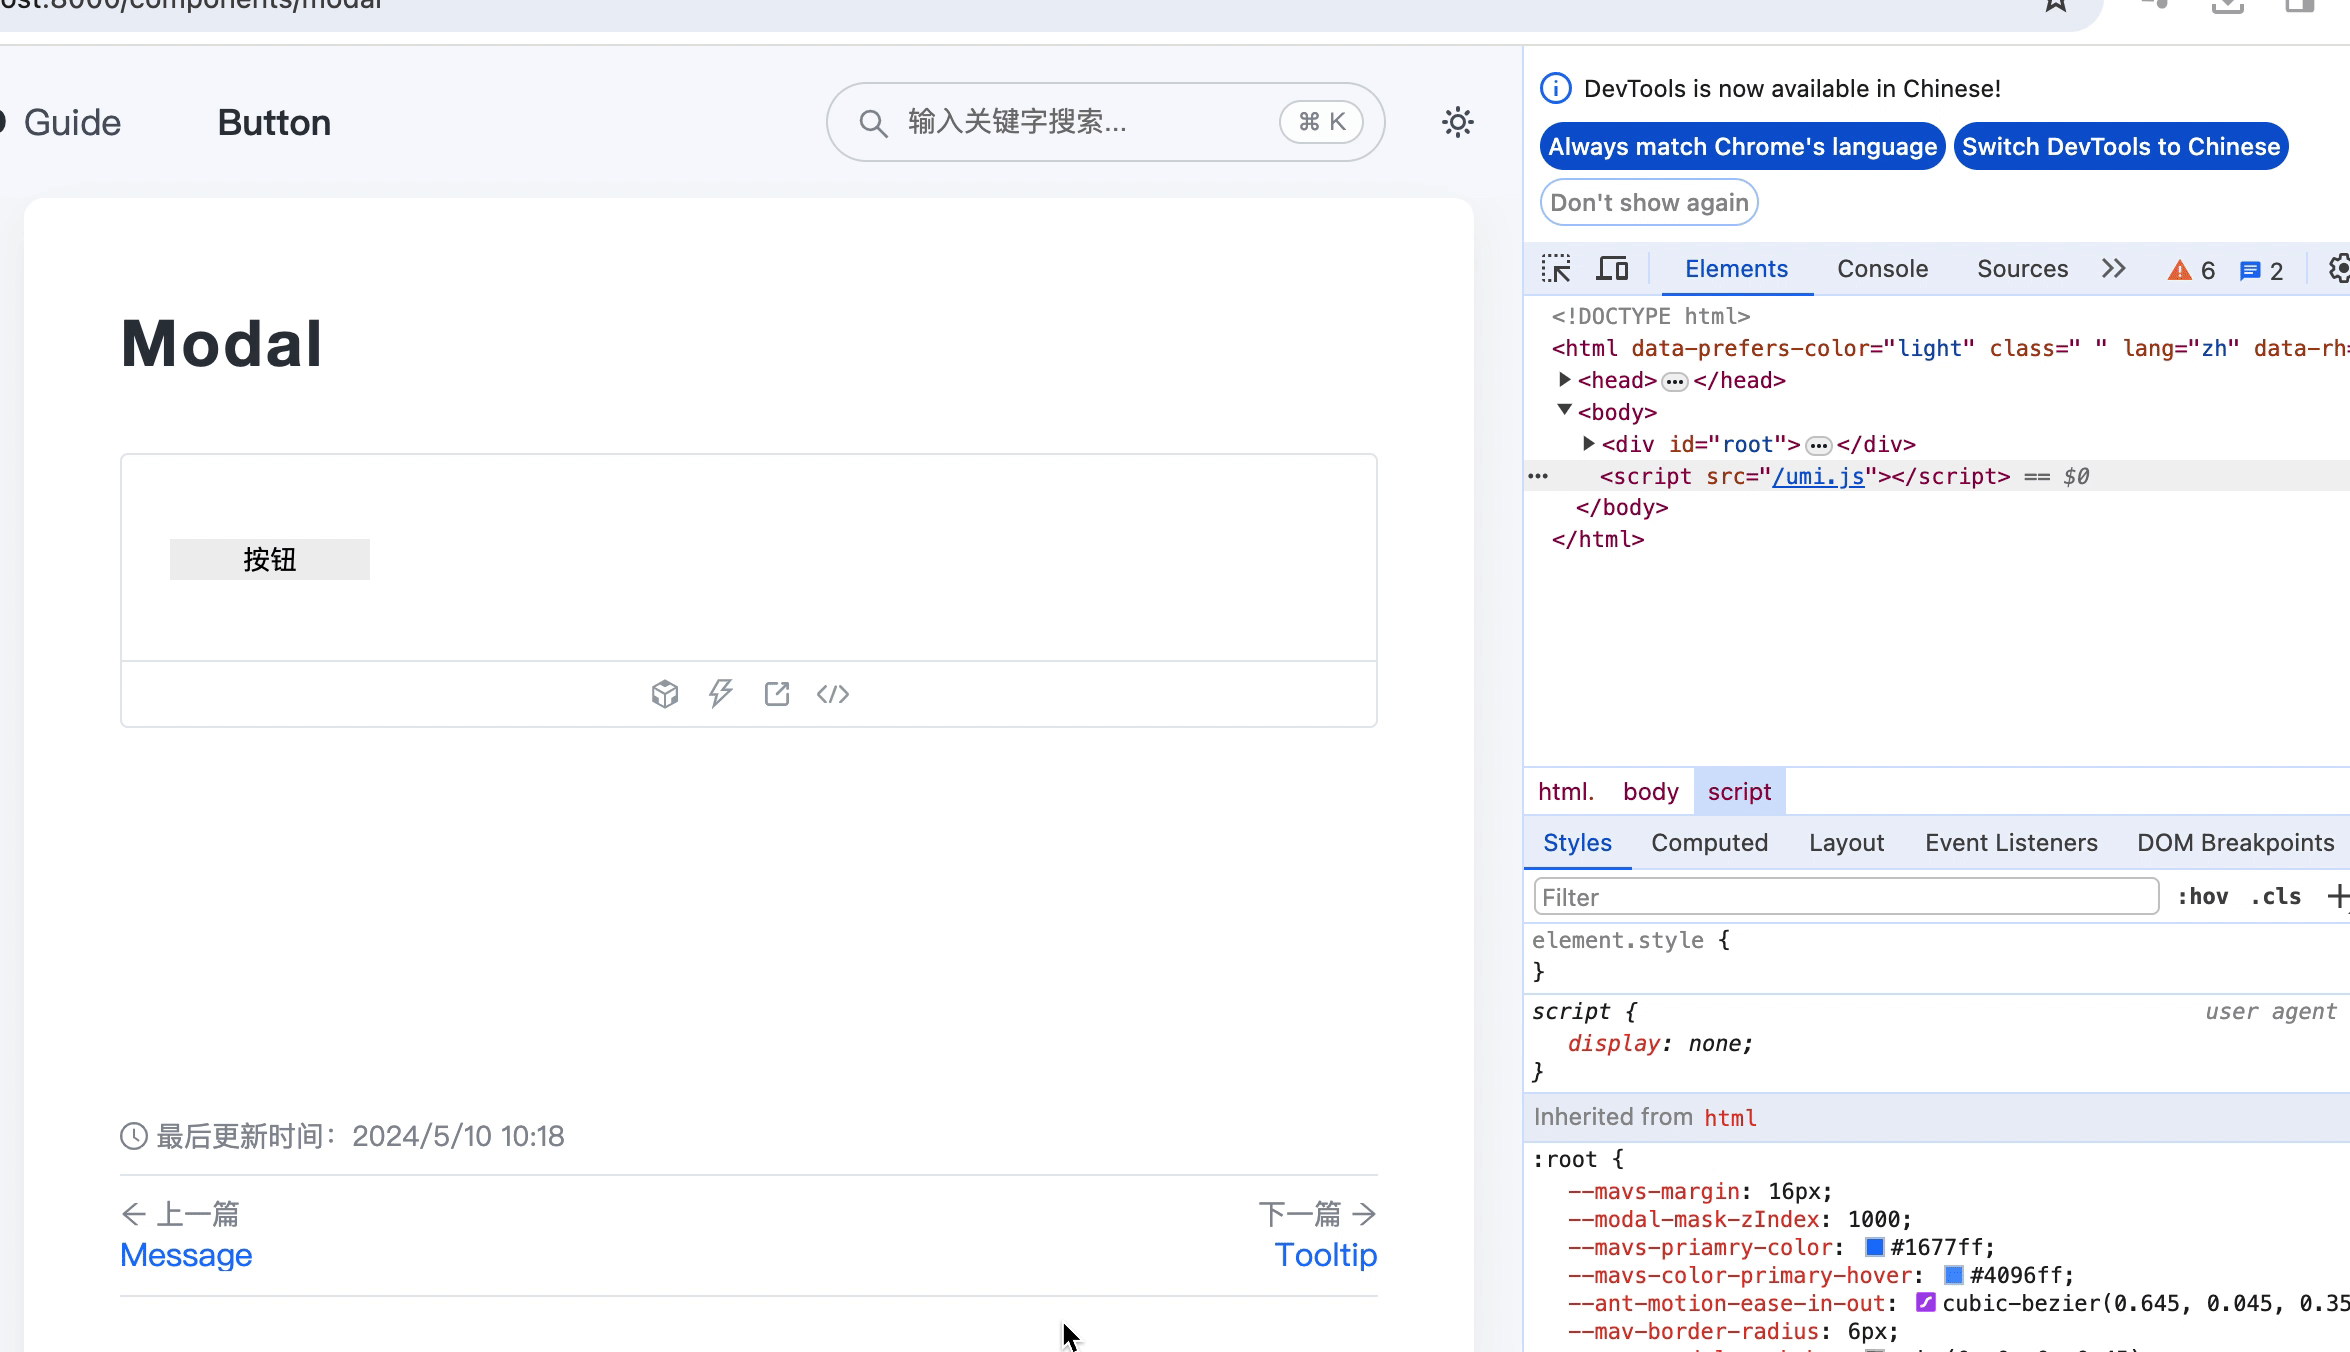The width and height of the screenshot is (2350, 1352).
Task: Click the styles Filter input field
Action: point(1845,897)
